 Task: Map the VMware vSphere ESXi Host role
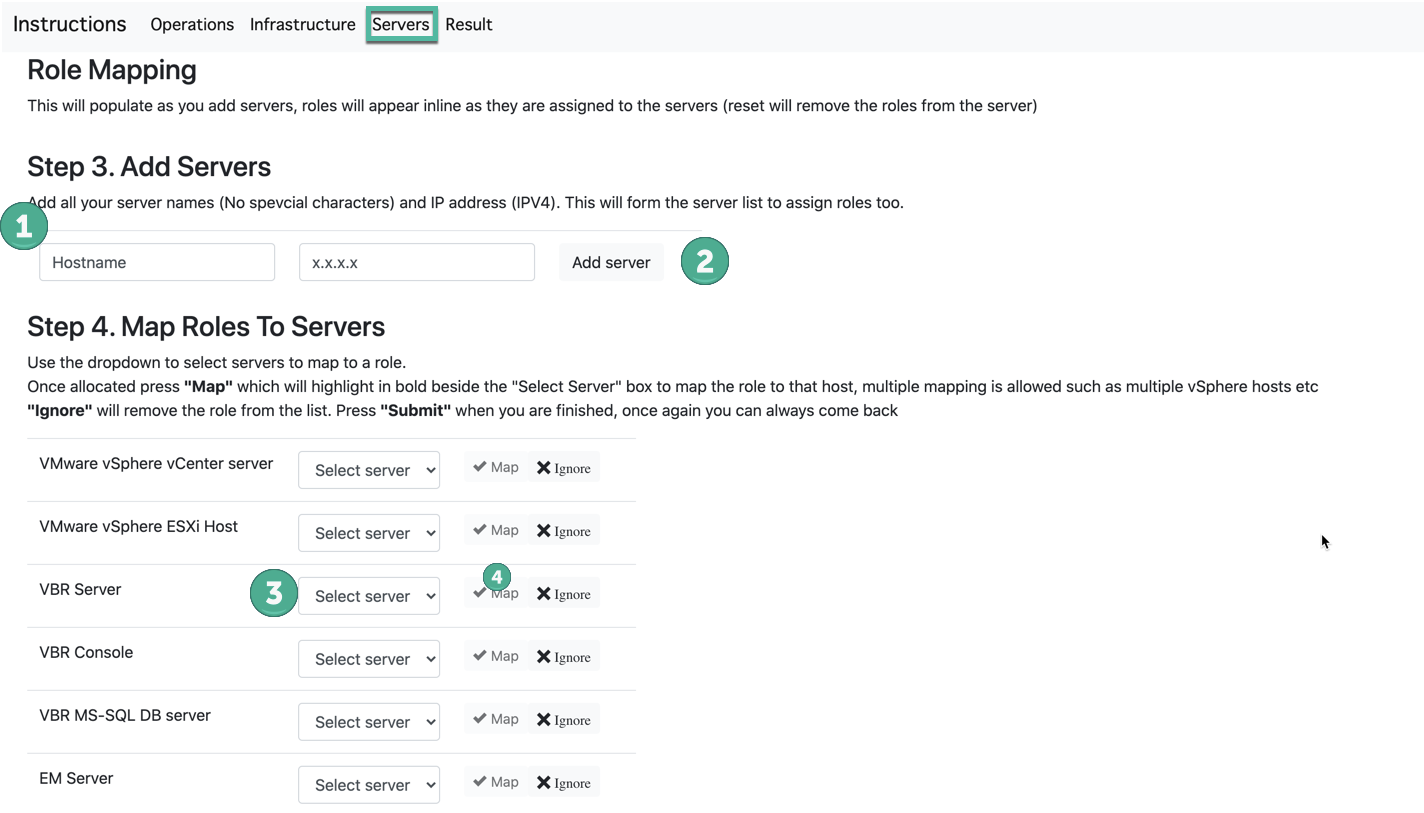pos(496,530)
